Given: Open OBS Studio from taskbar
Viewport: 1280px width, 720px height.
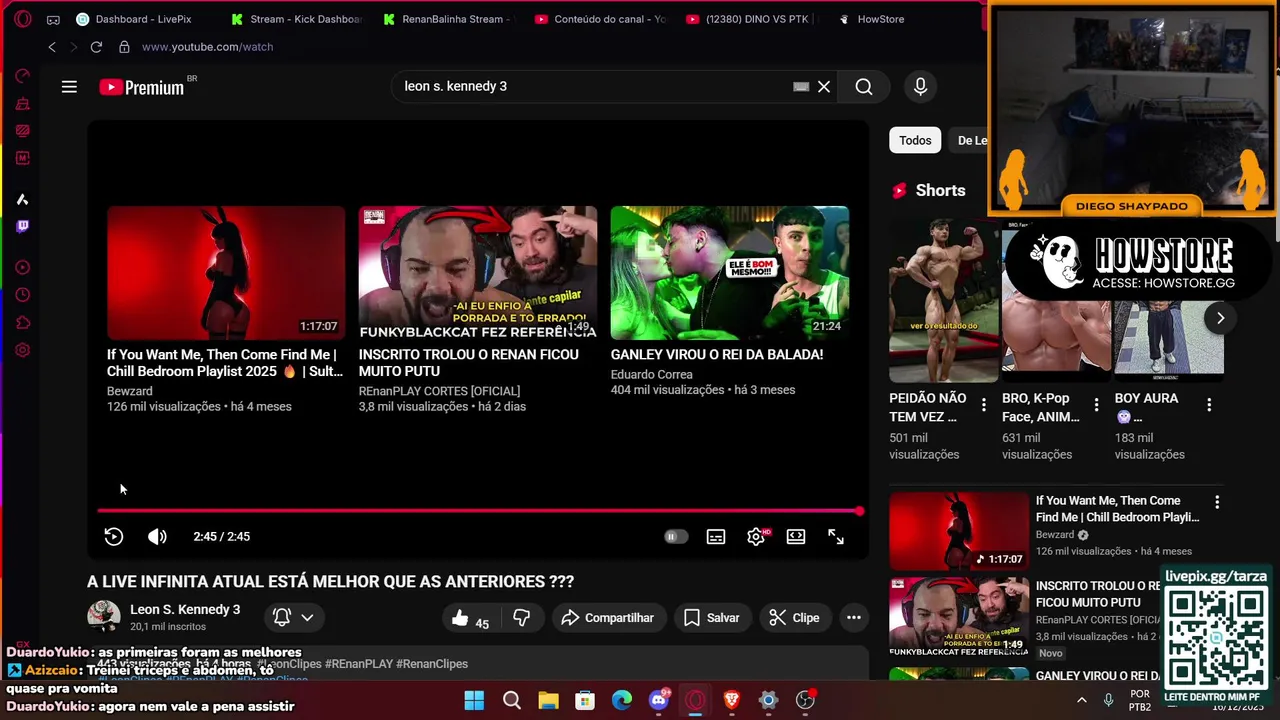Looking at the screenshot, I should 805,700.
